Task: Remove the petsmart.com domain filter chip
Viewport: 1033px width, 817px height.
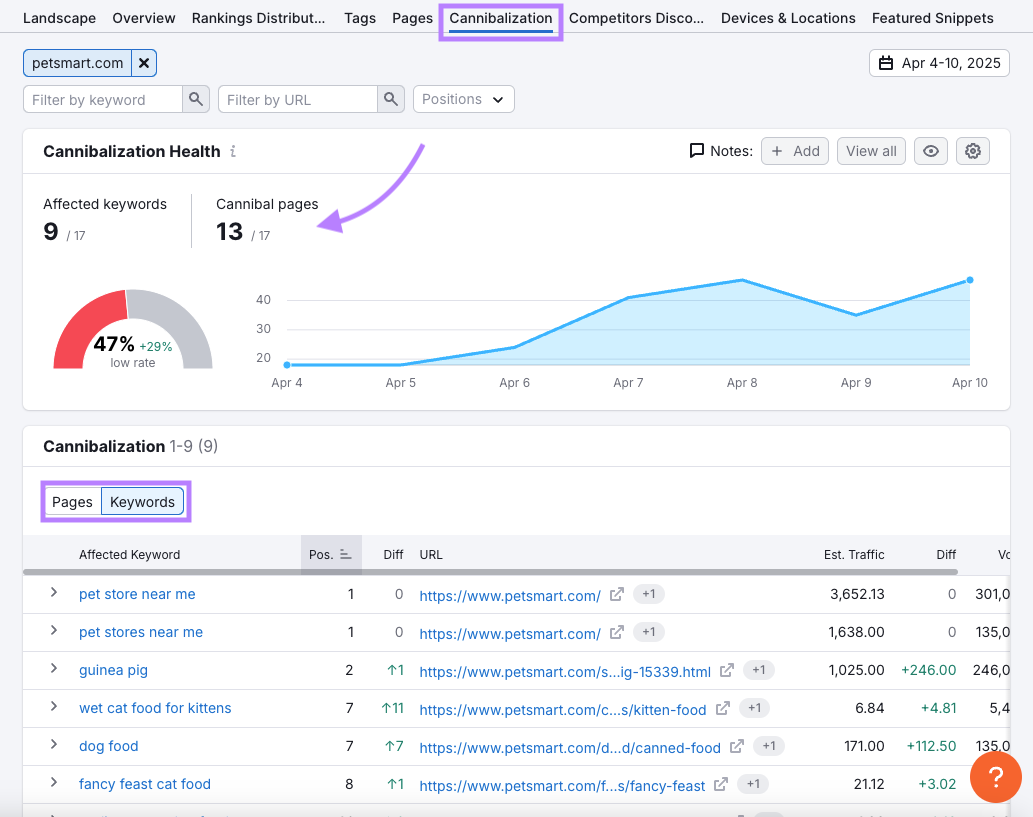Action: tap(144, 63)
